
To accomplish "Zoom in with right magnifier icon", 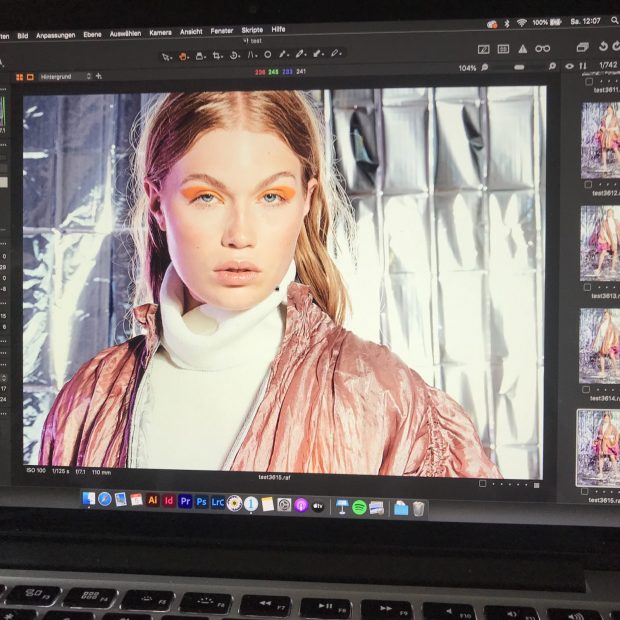I will 552,66.
